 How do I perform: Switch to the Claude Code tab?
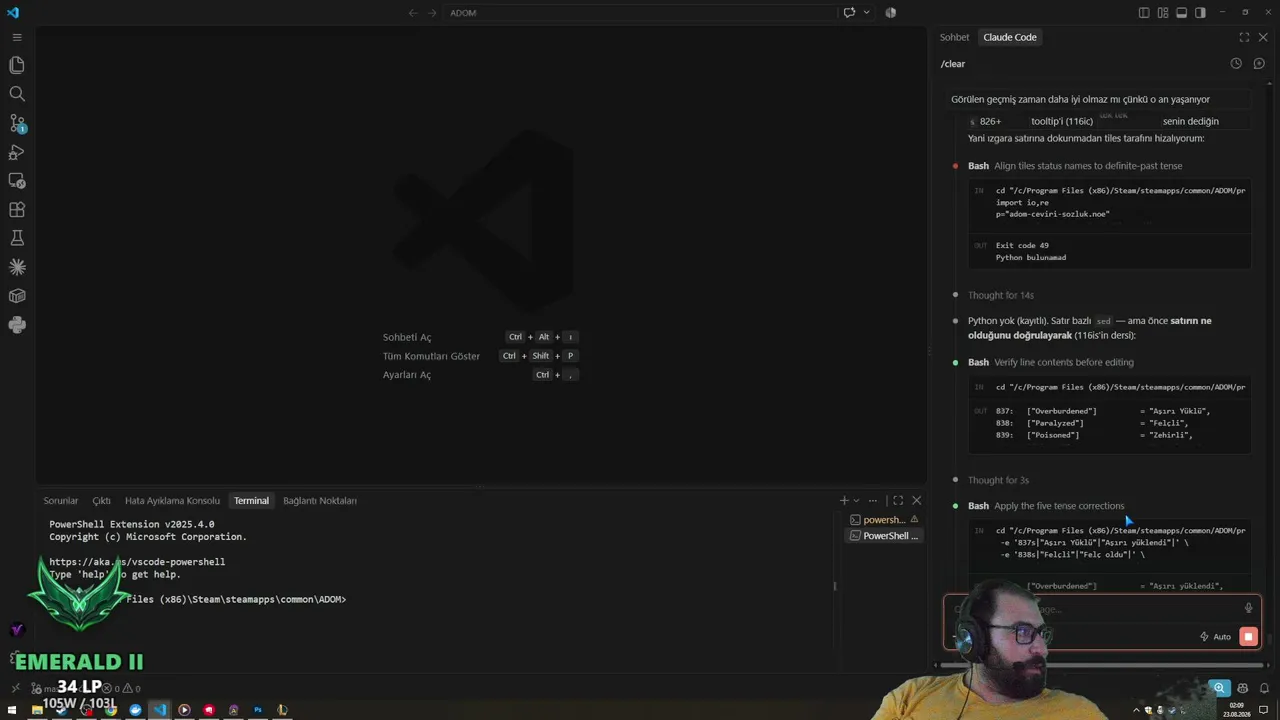click(1010, 37)
